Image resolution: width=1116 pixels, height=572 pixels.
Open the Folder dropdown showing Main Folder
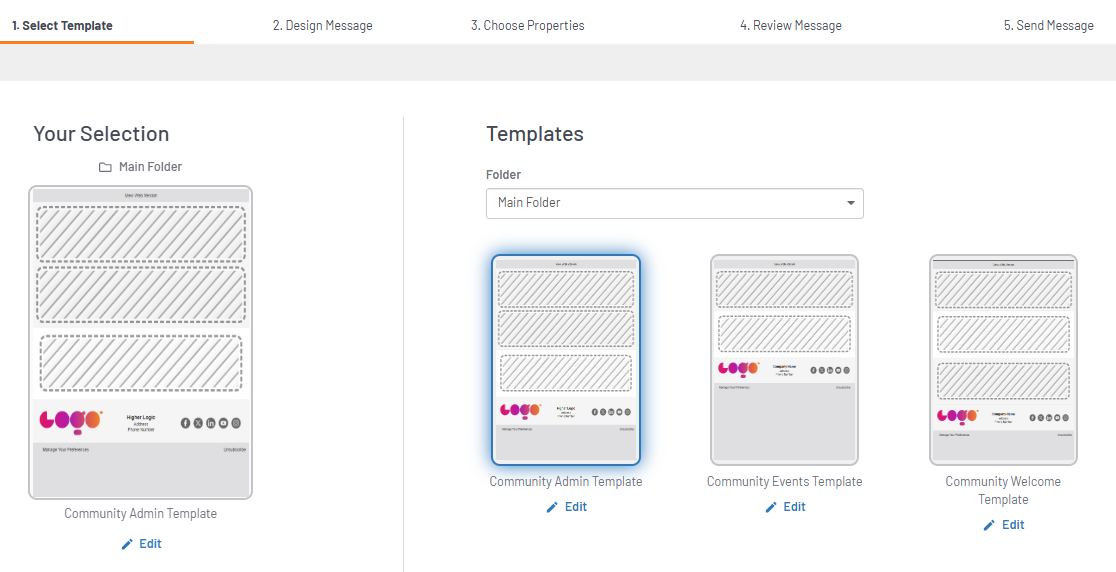tap(674, 203)
